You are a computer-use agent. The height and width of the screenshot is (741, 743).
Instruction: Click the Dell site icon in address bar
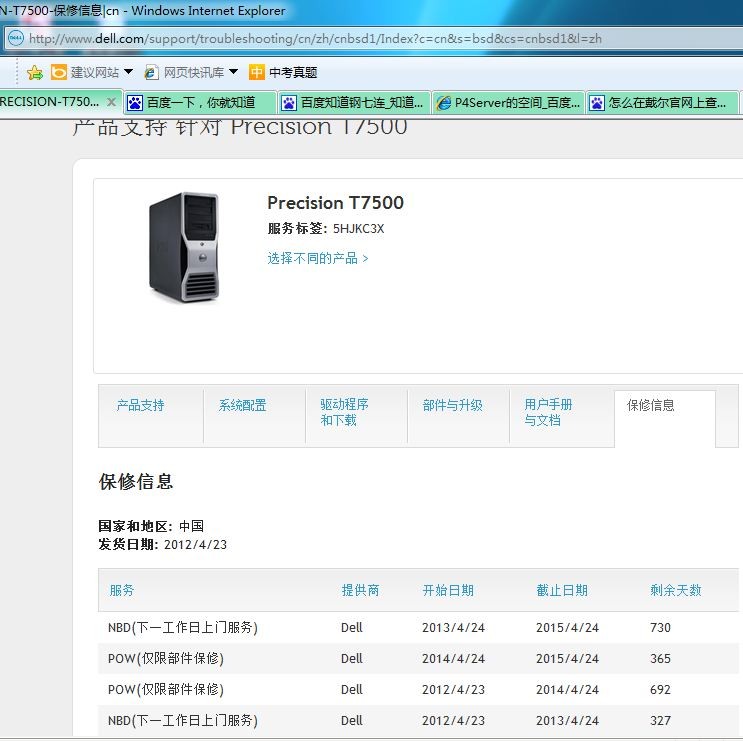pos(16,38)
